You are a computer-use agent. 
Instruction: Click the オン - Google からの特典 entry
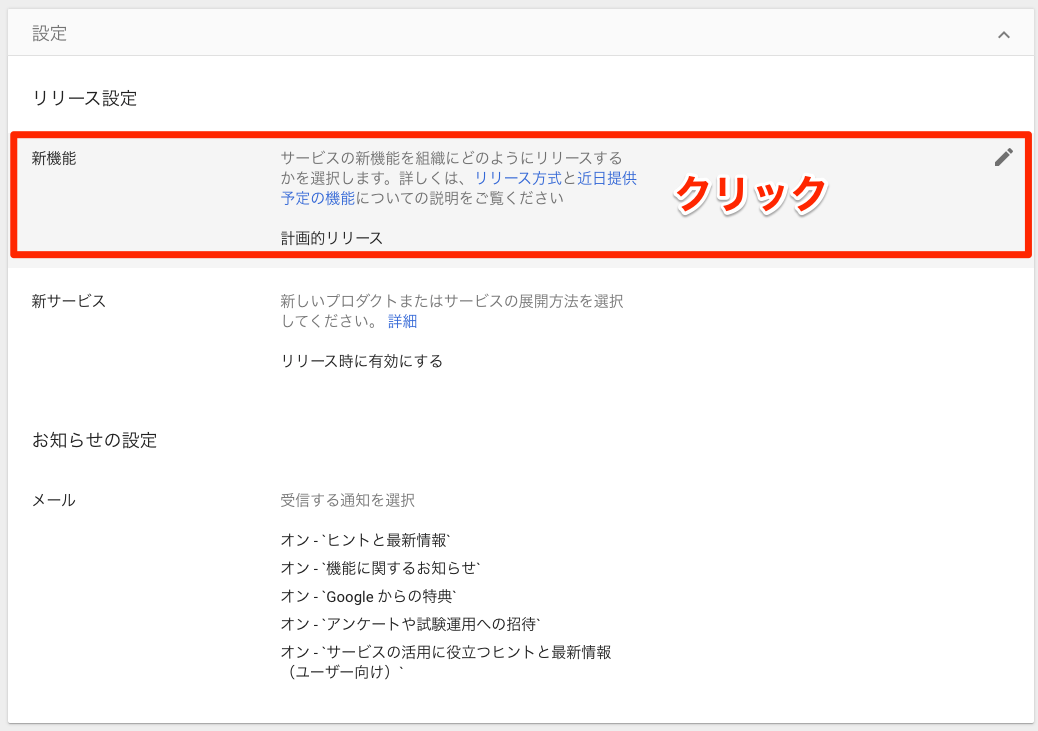pyautogui.click(x=369, y=596)
